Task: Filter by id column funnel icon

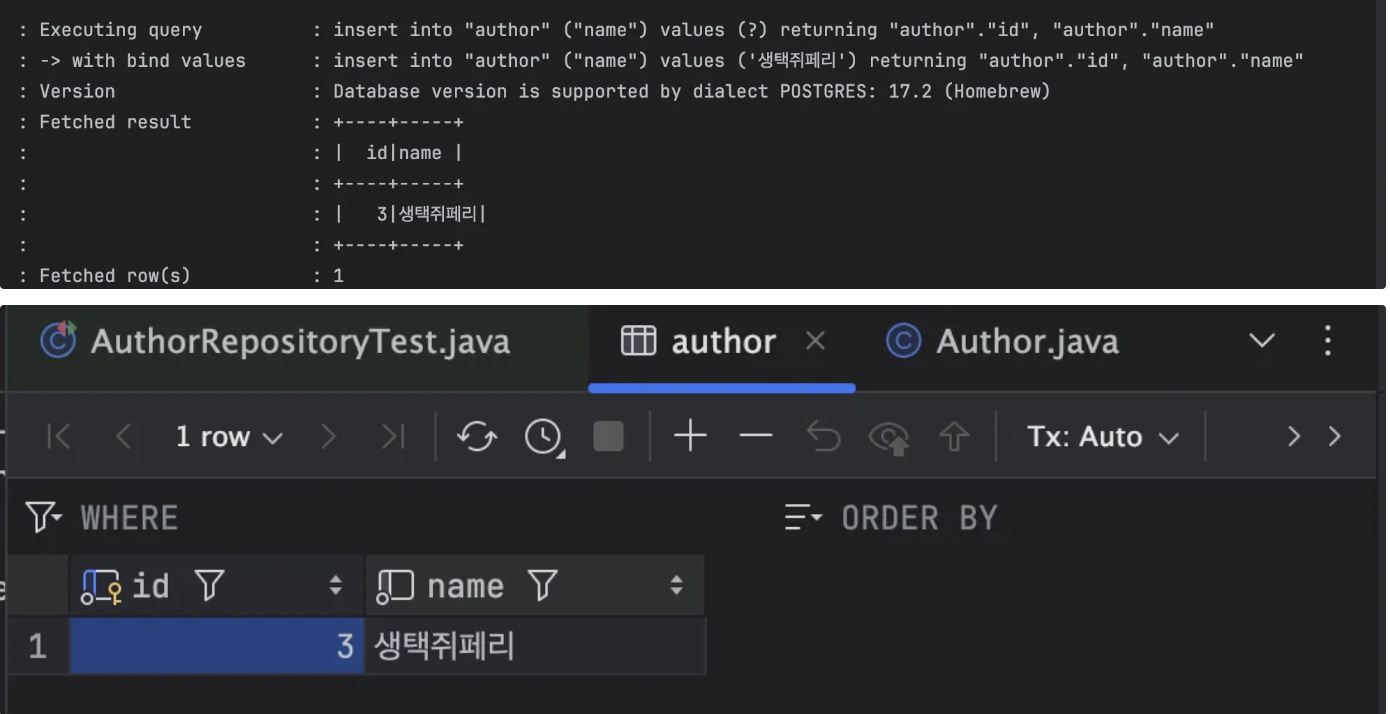Action: [209, 586]
